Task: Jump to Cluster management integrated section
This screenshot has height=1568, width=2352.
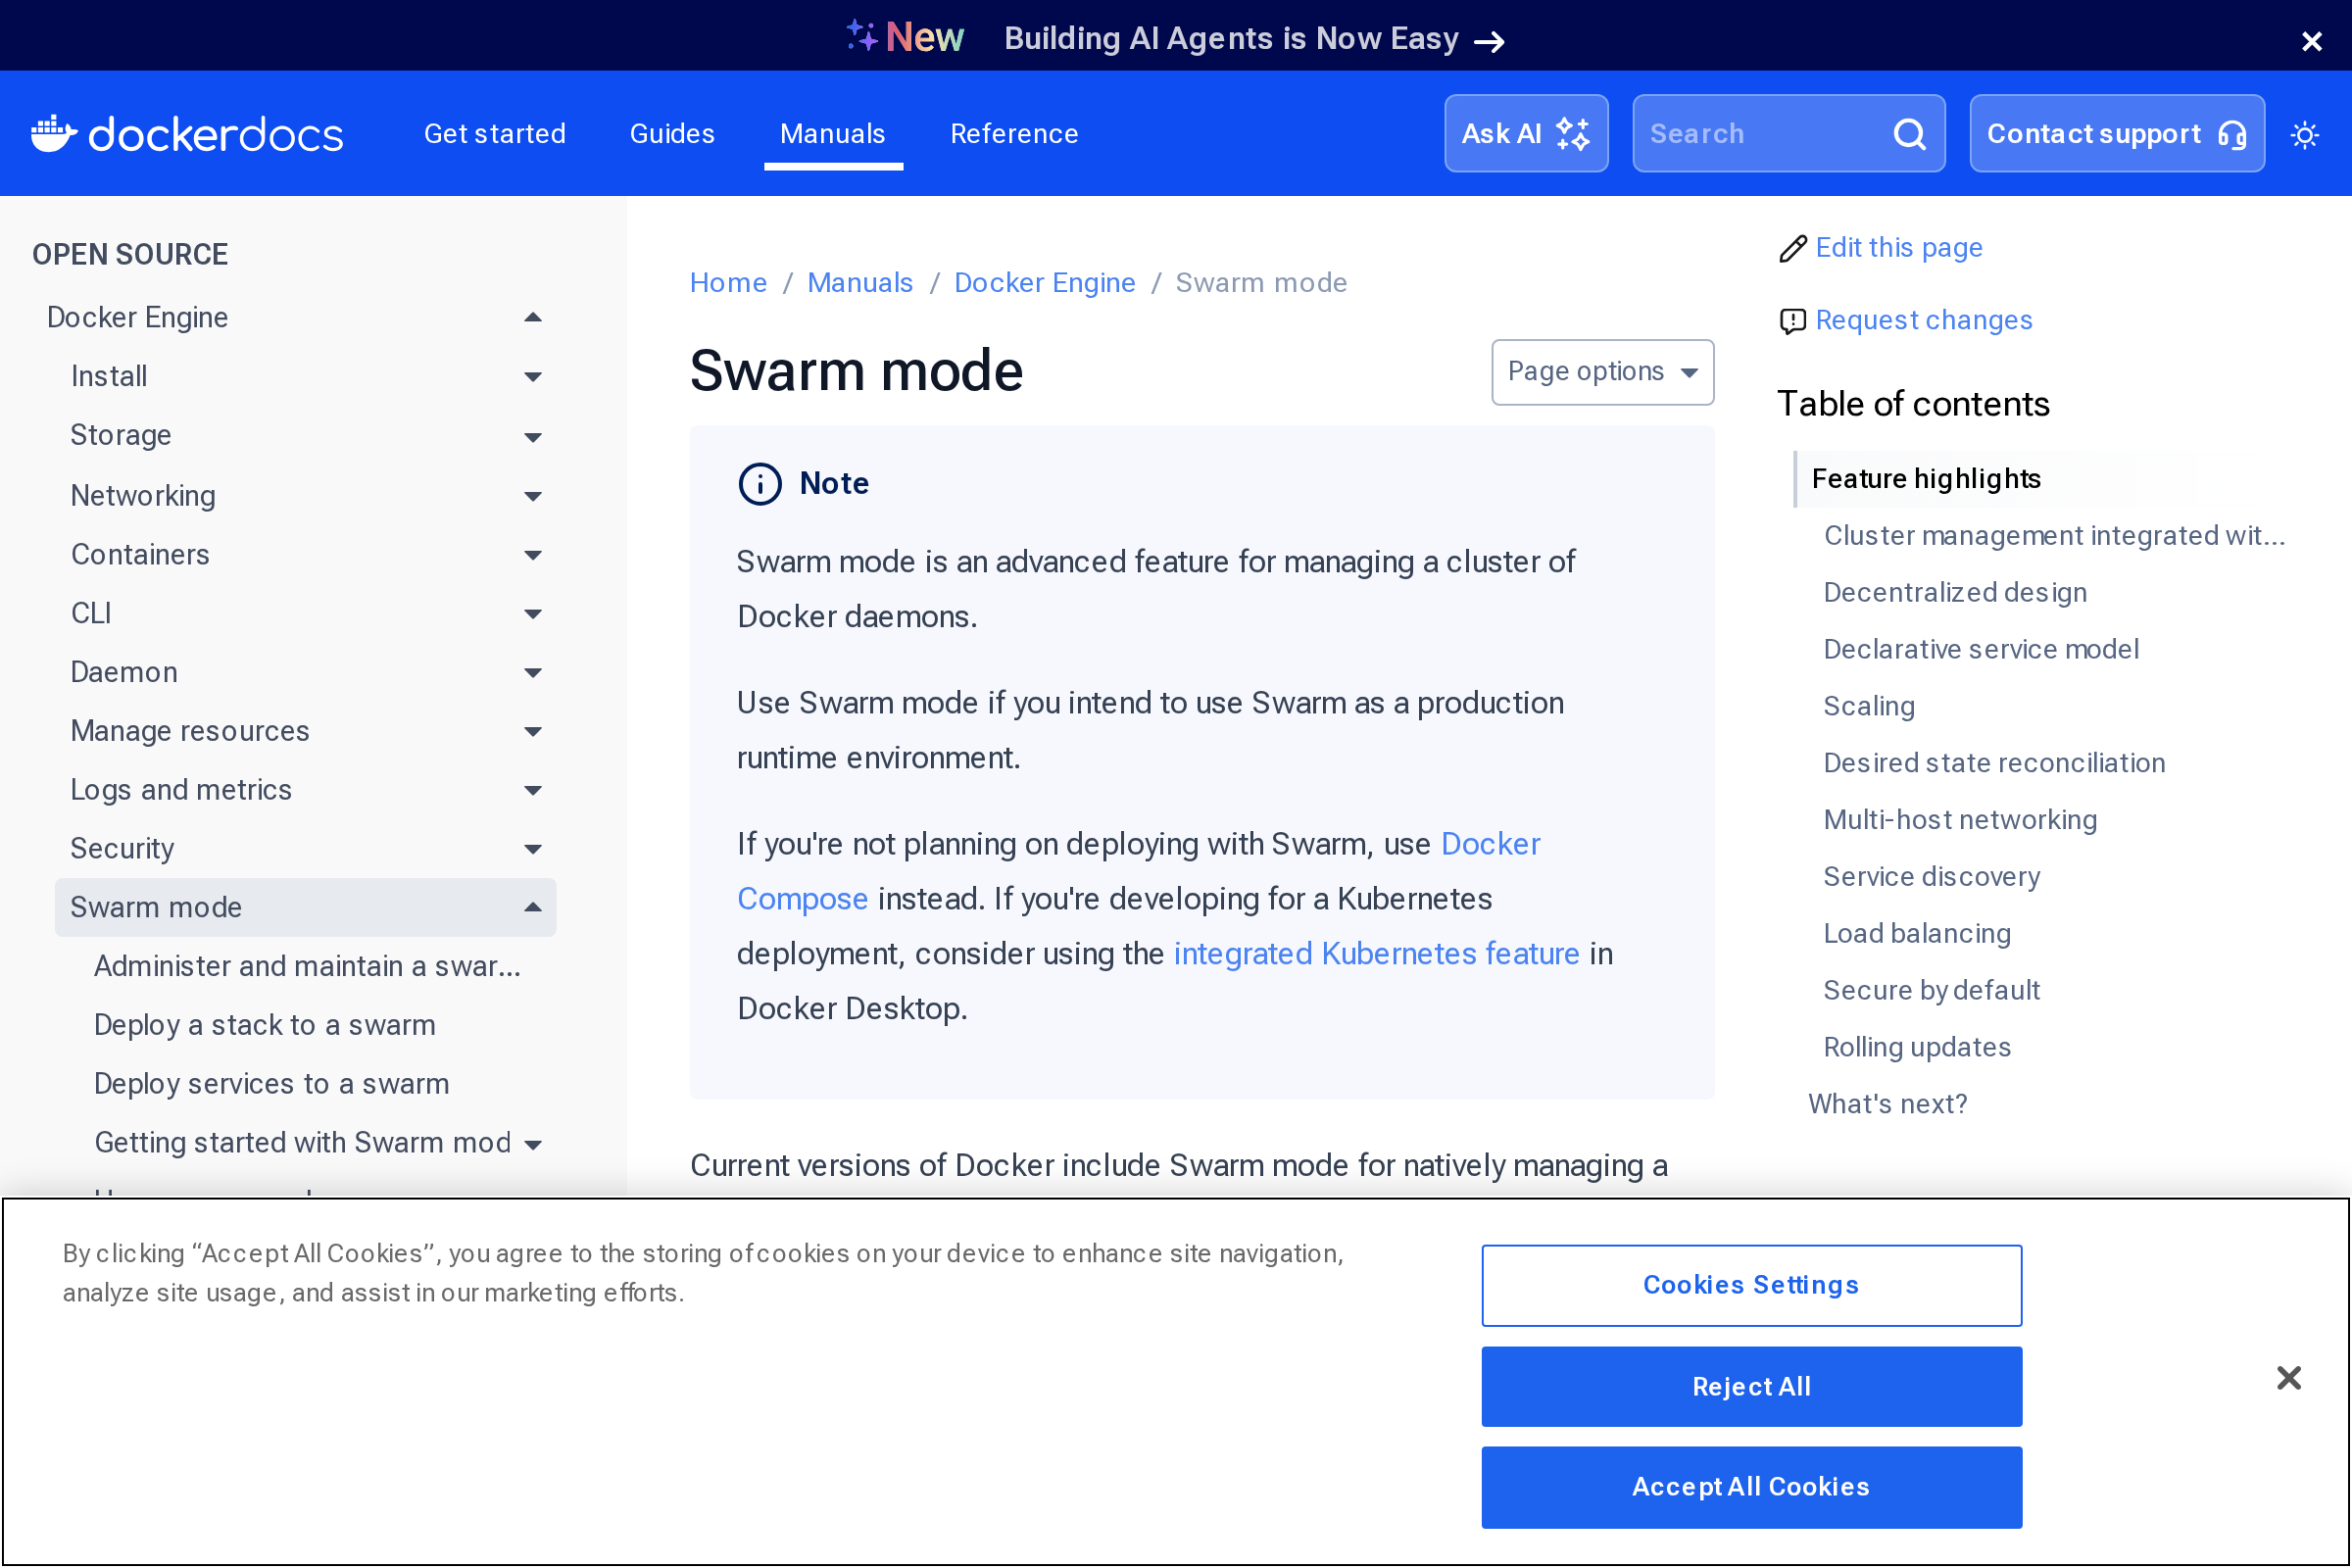Action: (x=2054, y=536)
